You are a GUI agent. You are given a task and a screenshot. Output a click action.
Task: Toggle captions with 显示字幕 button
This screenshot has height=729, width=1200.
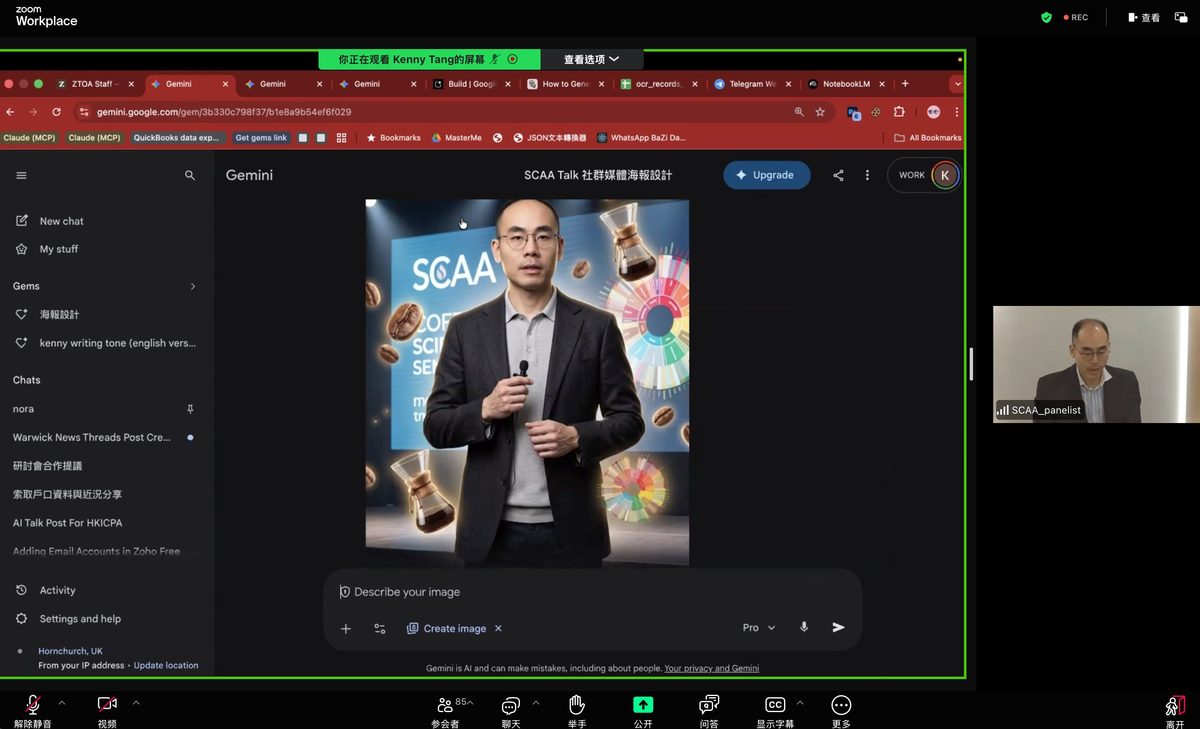click(x=775, y=711)
